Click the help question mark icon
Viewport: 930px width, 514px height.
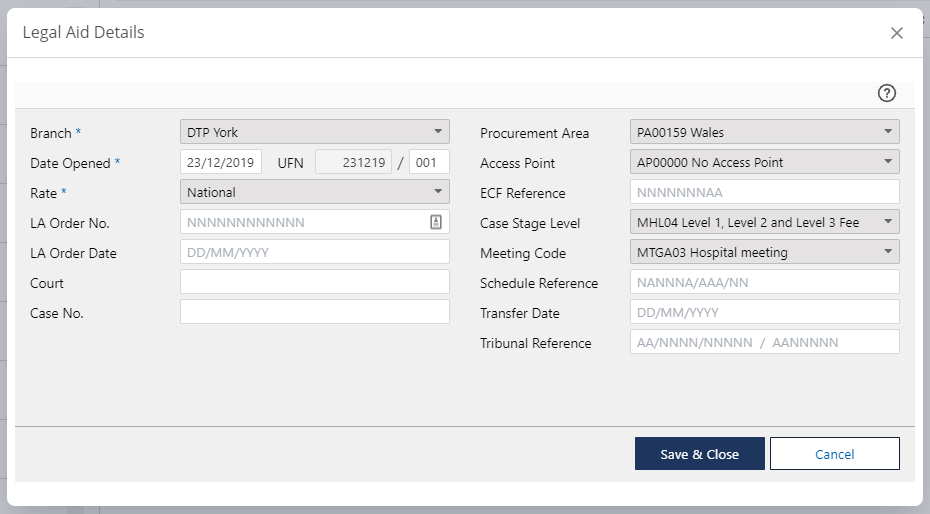click(x=886, y=93)
